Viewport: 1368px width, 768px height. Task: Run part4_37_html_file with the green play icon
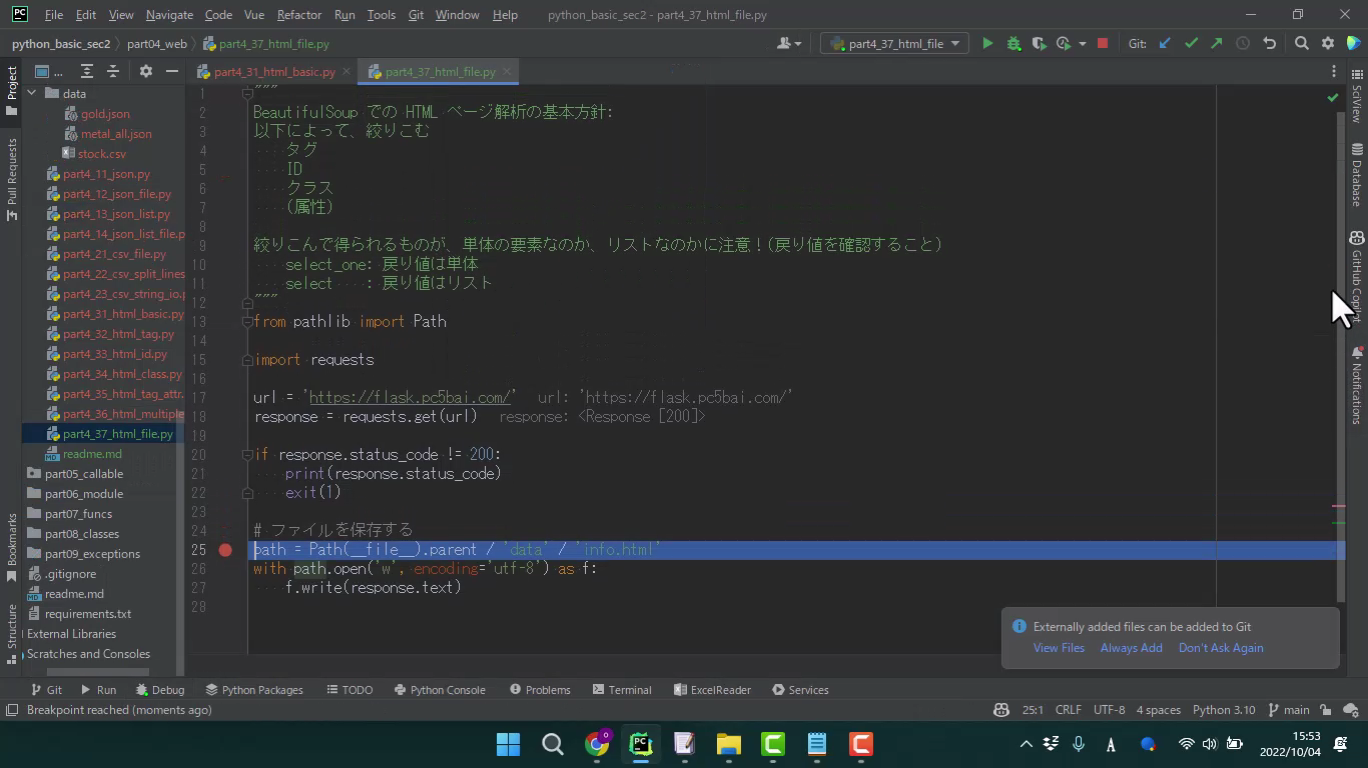(987, 43)
